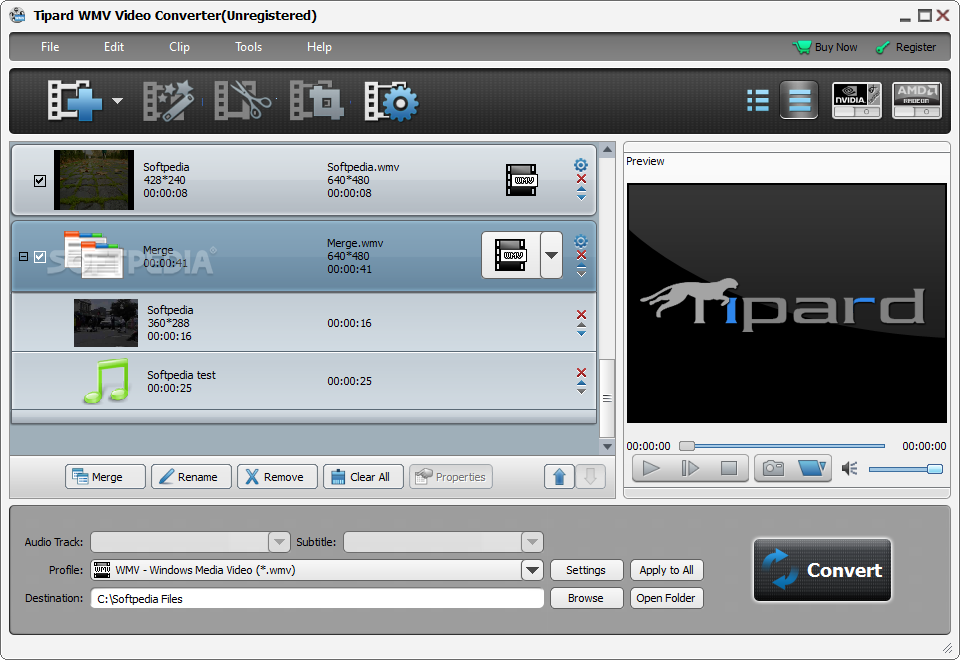Click the Remove button
The height and width of the screenshot is (660, 960).
[277, 477]
